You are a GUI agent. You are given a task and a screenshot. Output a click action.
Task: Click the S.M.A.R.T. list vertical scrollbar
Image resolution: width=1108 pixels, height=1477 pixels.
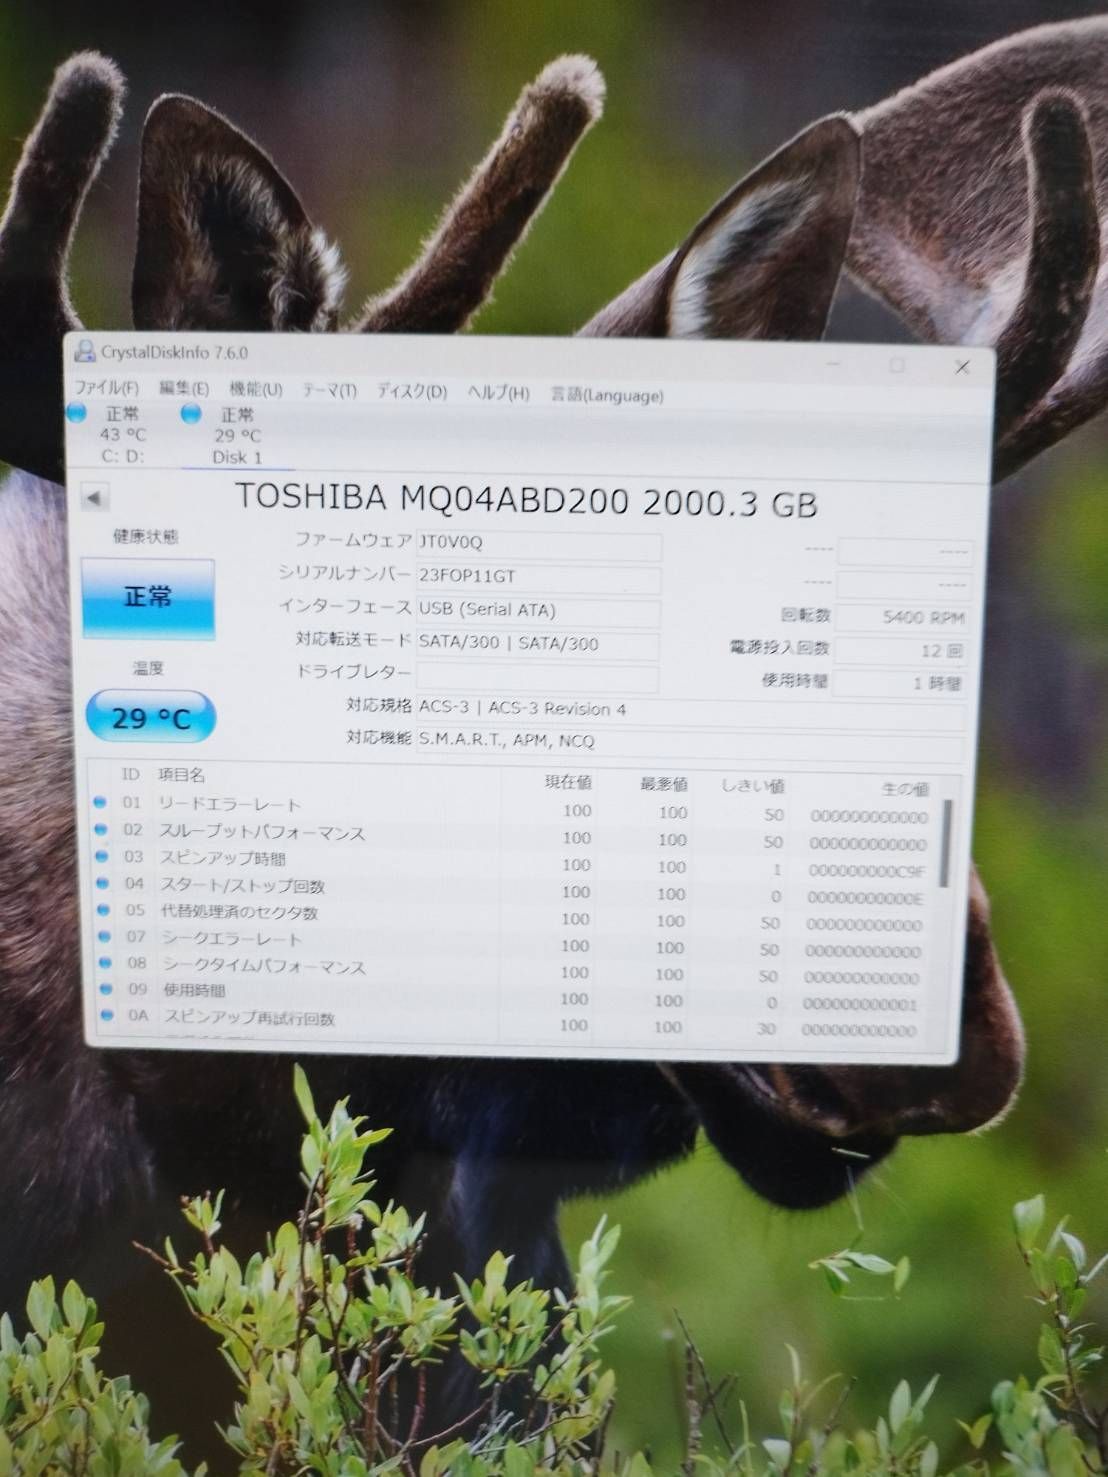pos(946,842)
